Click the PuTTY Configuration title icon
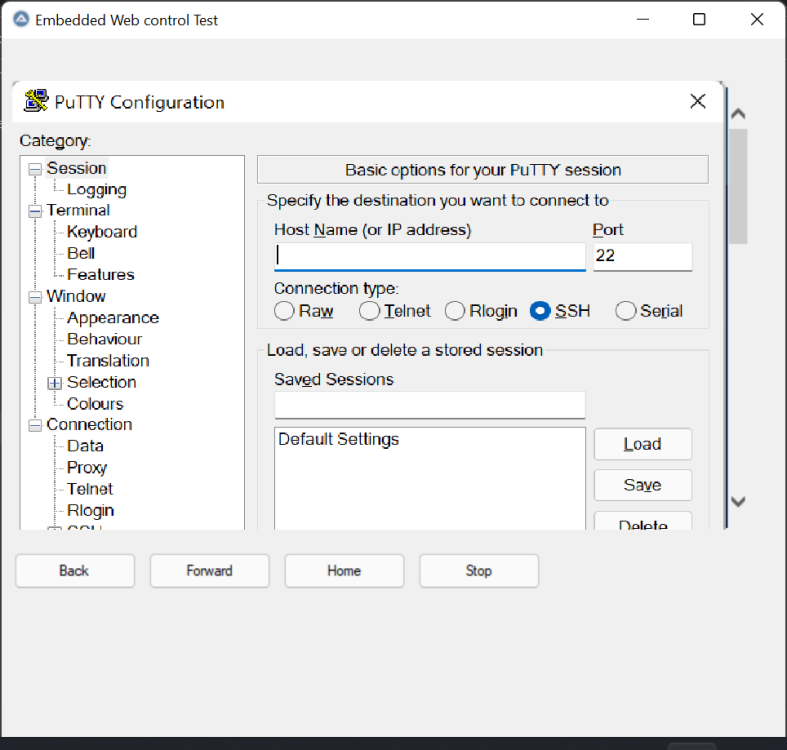The image size is (787, 750). coord(36,101)
